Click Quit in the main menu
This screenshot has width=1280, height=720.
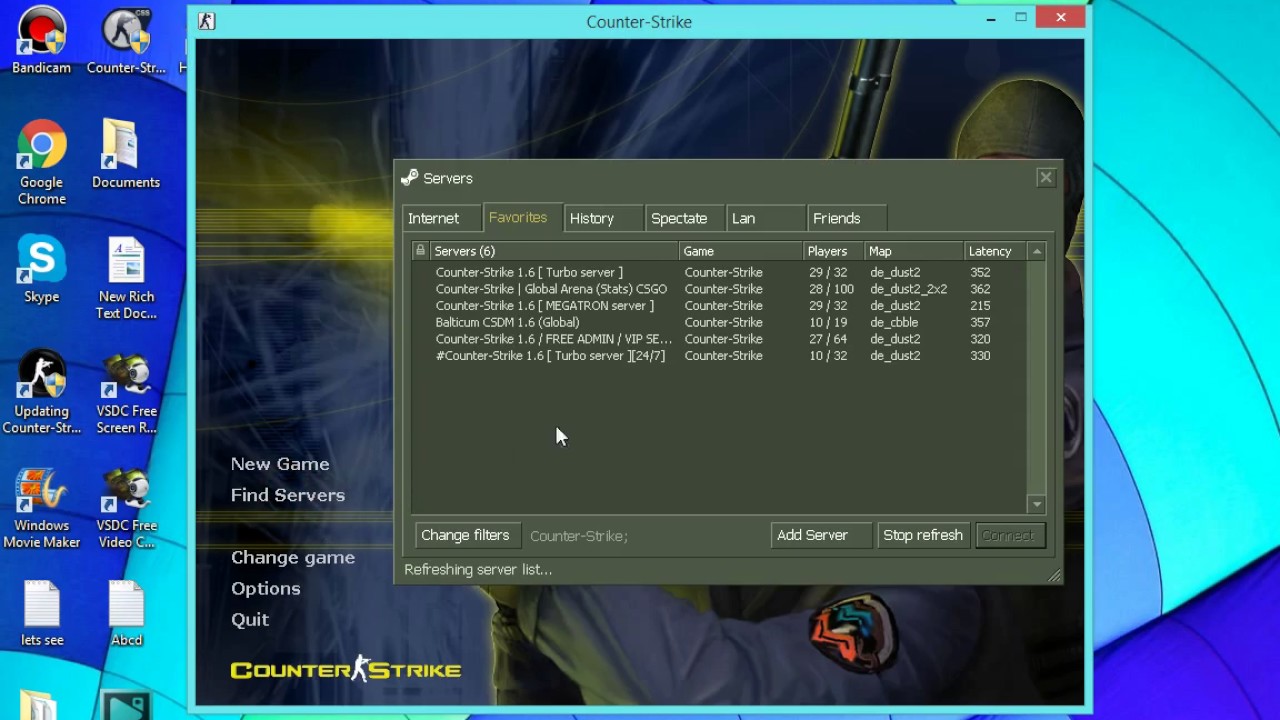(x=250, y=619)
